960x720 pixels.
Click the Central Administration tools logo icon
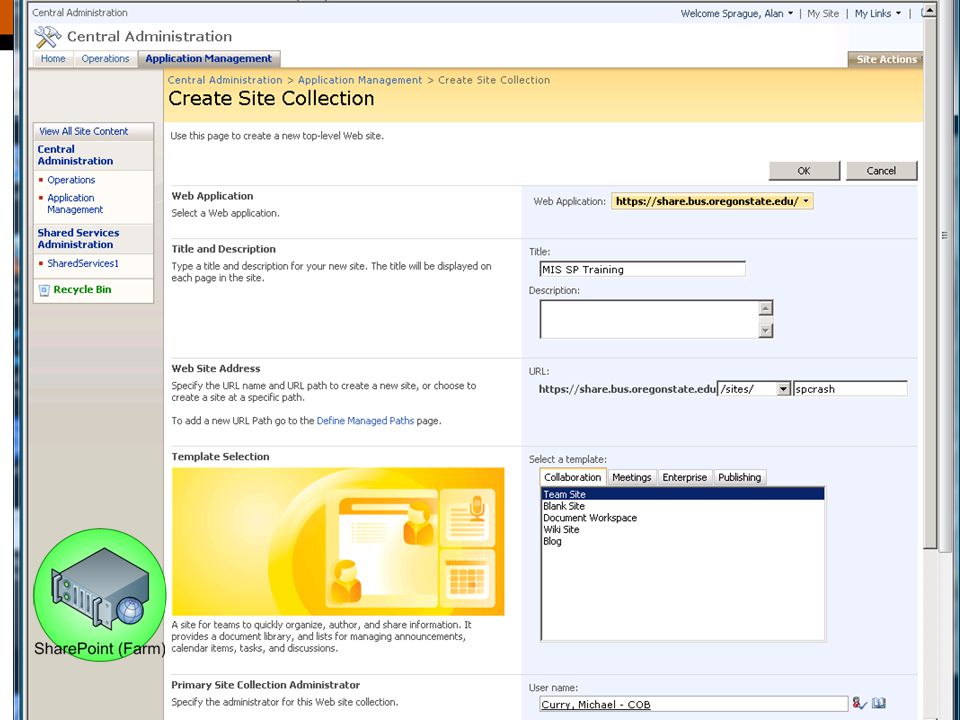point(47,37)
